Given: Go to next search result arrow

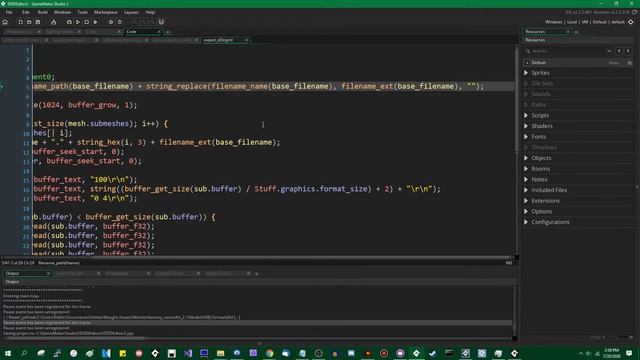Looking at the screenshot, I should [628, 51].
